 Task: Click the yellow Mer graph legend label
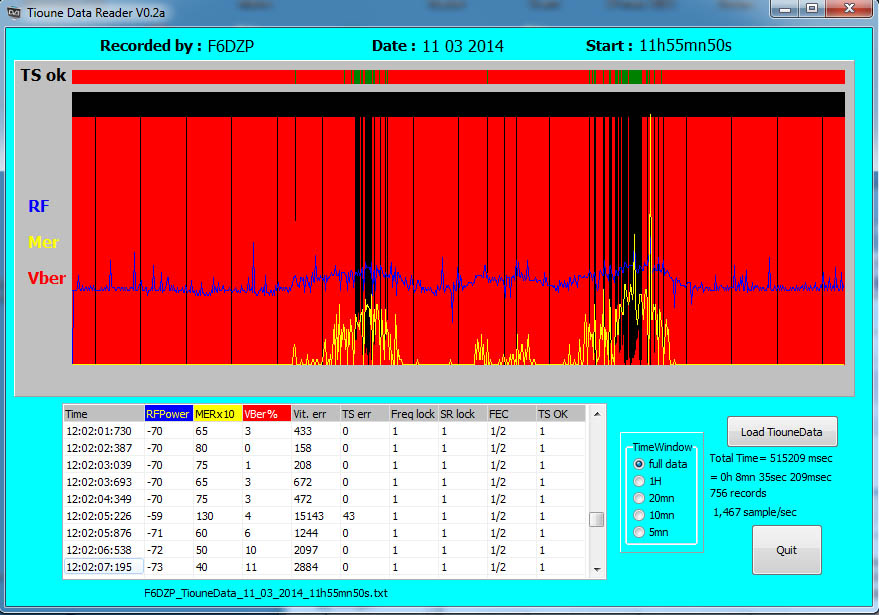pyautogui.click(x=44, y=242)
